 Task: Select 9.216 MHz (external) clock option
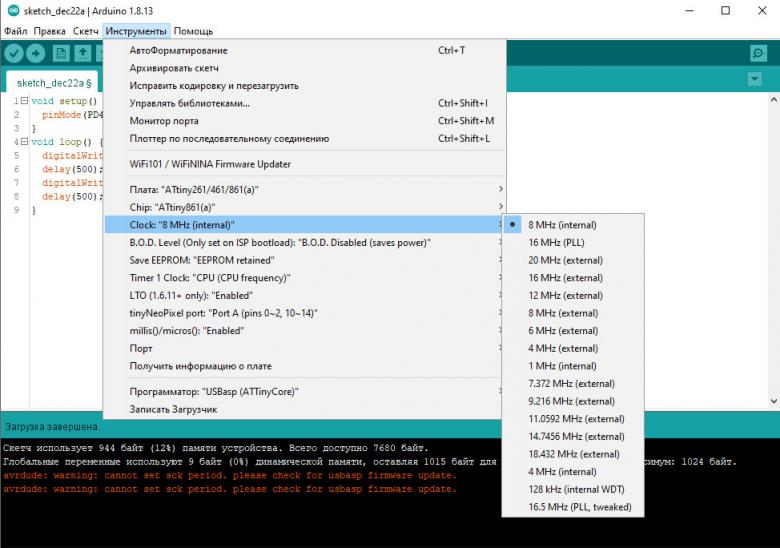pos(573,401)
